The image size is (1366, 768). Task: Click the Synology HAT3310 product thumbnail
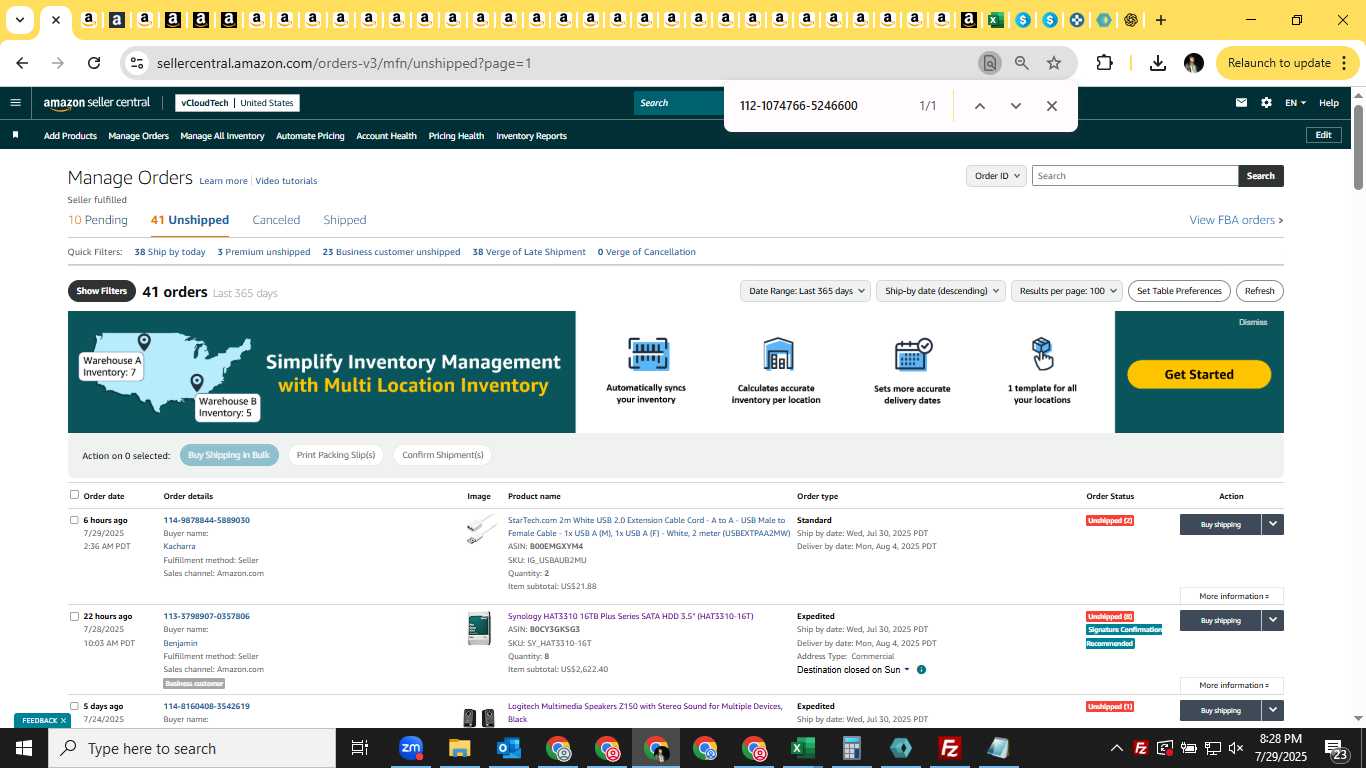pyautogui.click(x=479, y=628)
